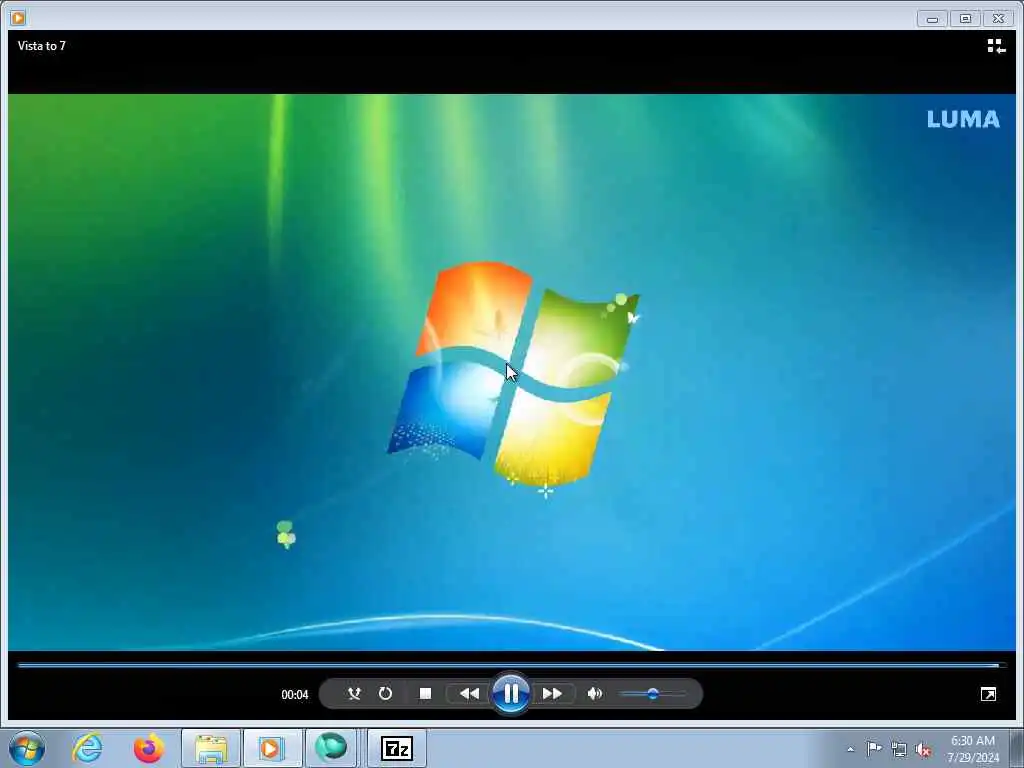Close the Media Player window
1024x768 pixels.
[999, 19]
